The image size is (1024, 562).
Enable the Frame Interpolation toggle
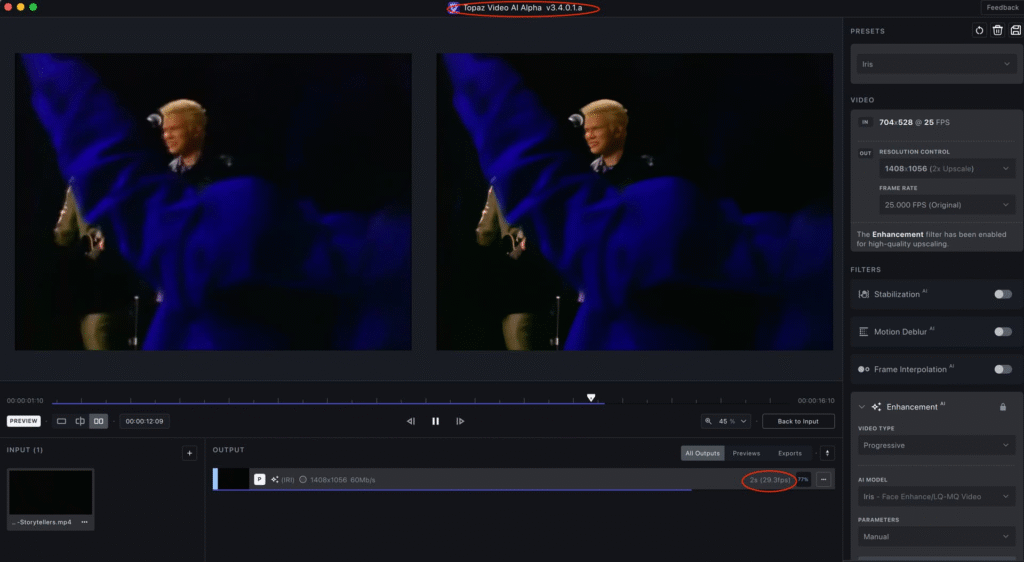1002,369
